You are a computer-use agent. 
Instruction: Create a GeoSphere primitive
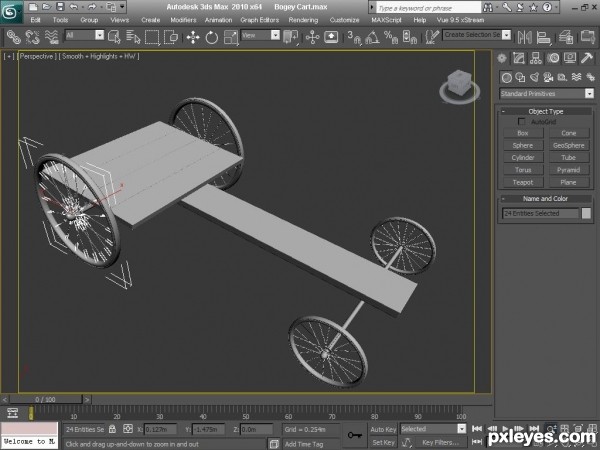click(x=569, y=145)
